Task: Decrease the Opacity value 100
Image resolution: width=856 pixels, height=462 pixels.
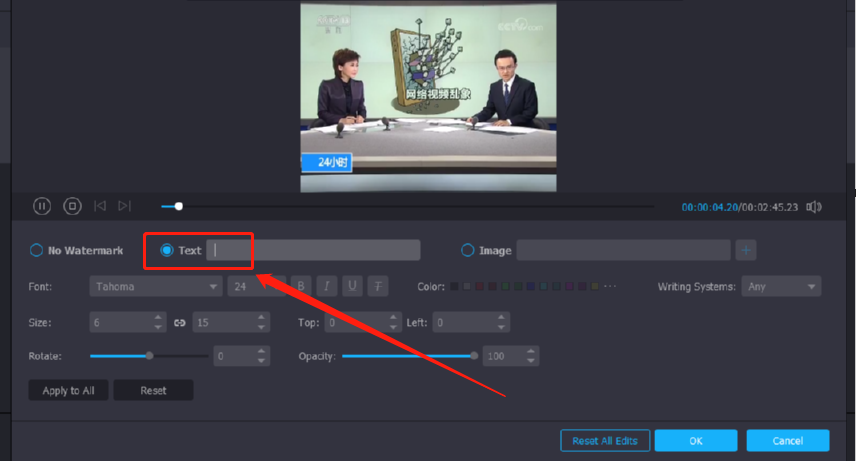Action: pos(531,361)
